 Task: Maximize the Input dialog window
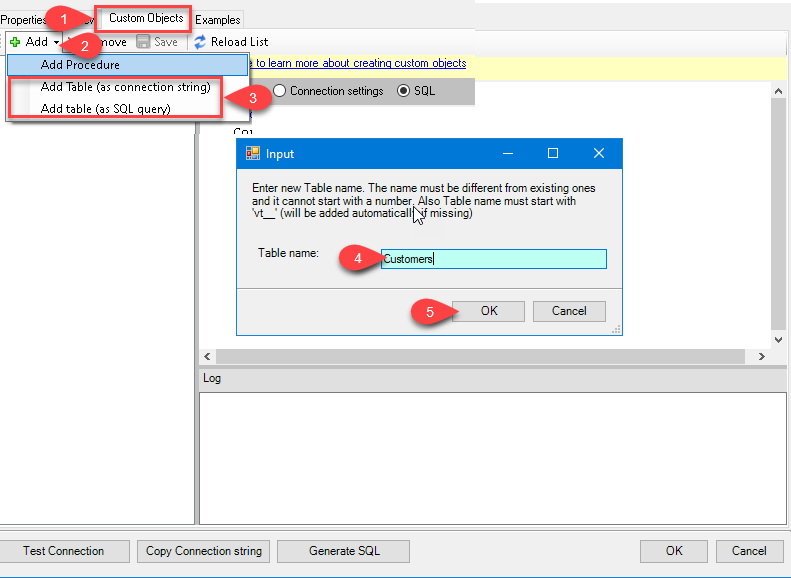(552, 153)
